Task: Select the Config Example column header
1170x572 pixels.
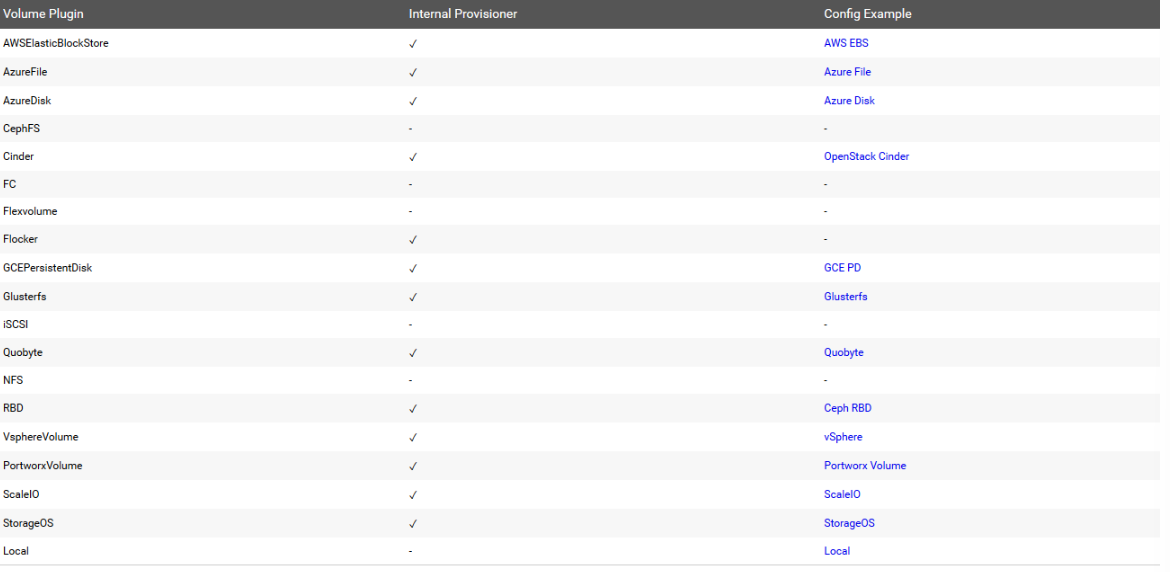Action: pos(868,14)
